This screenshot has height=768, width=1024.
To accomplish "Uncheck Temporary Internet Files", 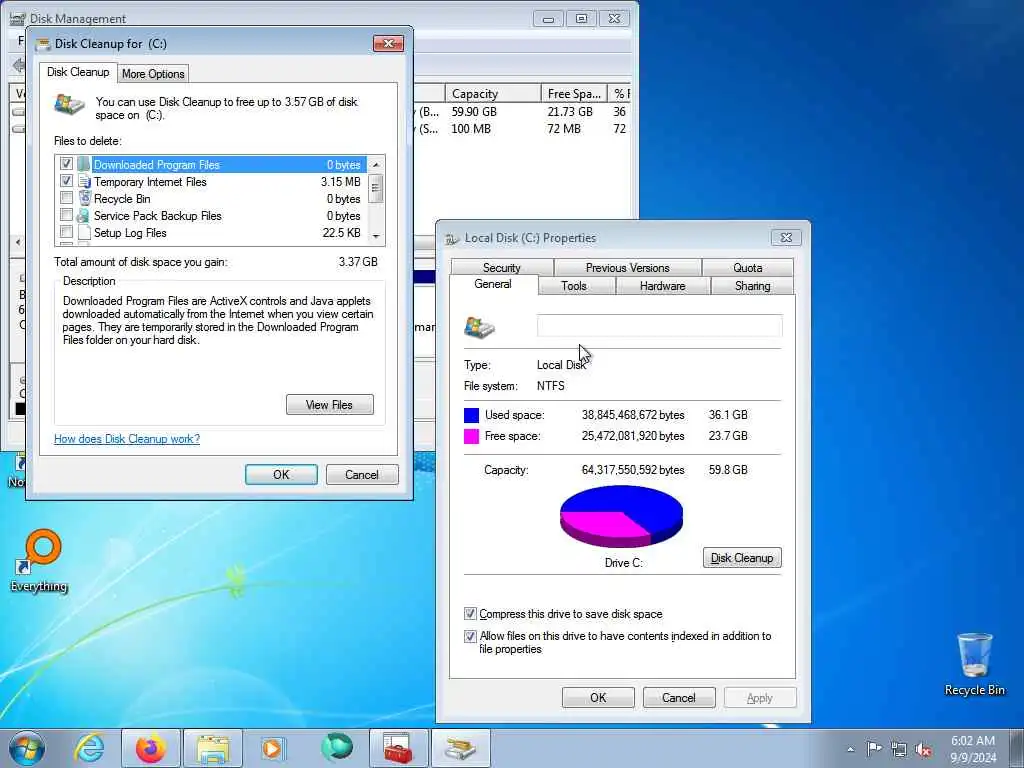I will (x=66, y=181).
